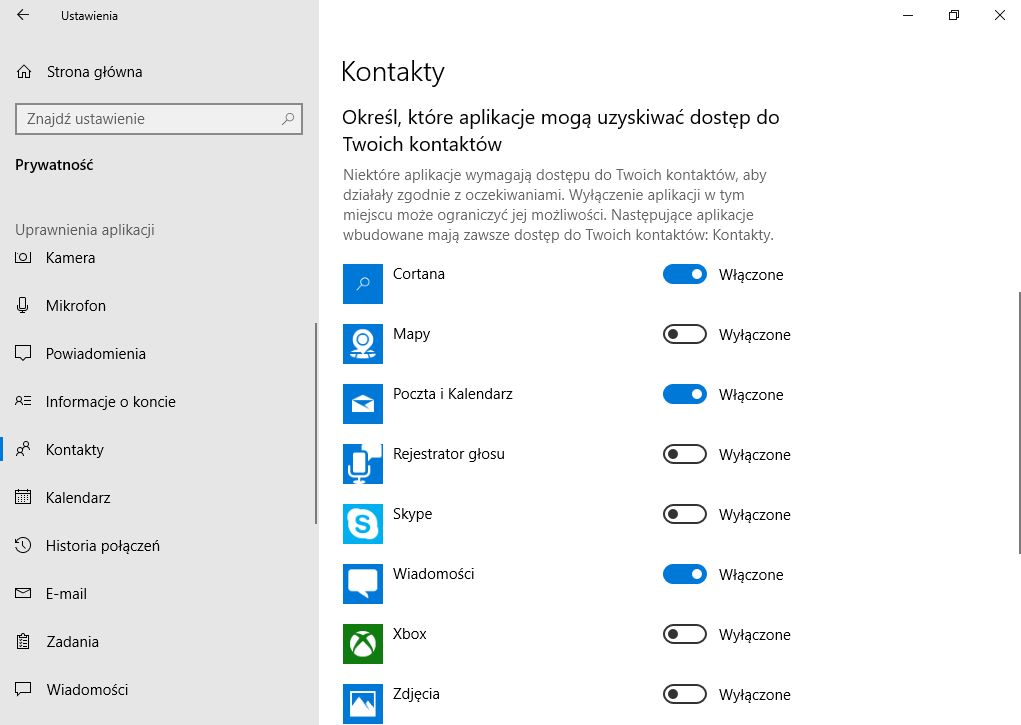The width and height of the screenshot is (1021, 725).
Task: Click the Mapy app icon
Action: pos(363,344)
